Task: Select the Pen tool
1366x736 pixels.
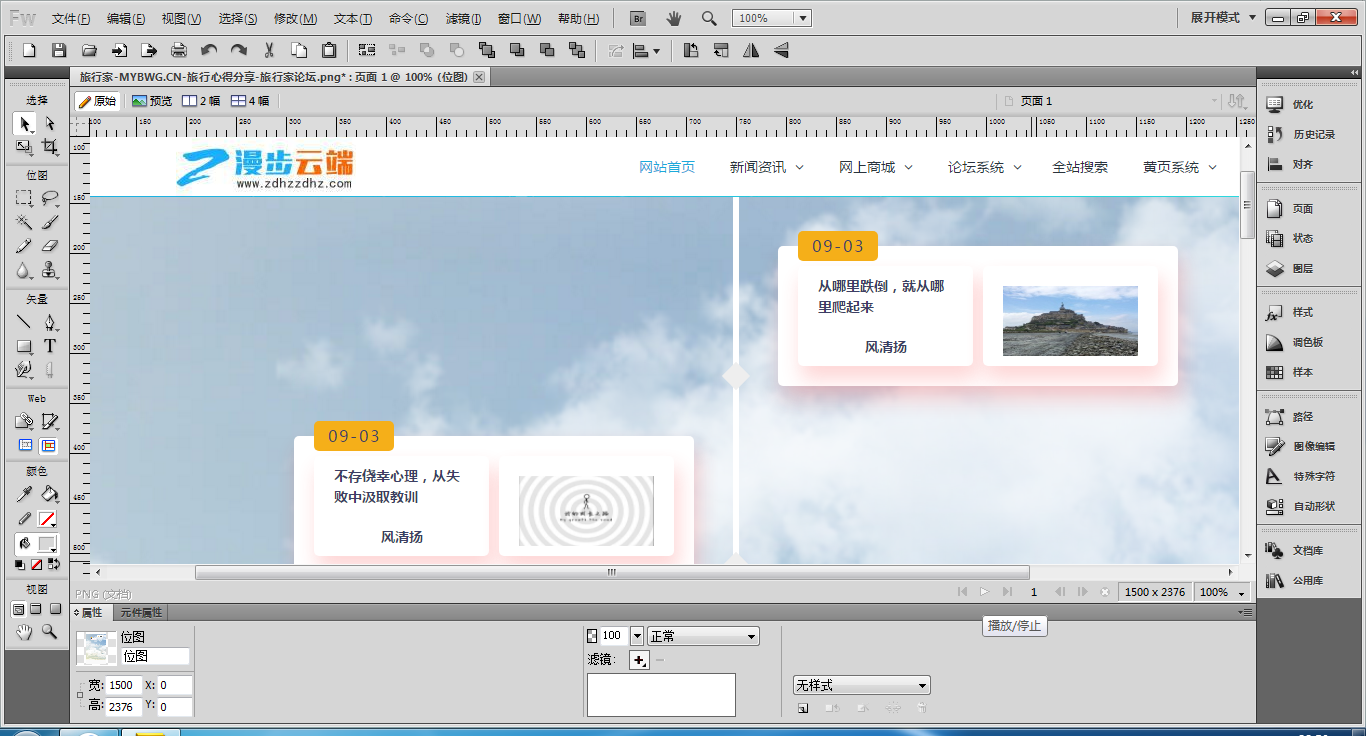Action: [x=49, y=322]
